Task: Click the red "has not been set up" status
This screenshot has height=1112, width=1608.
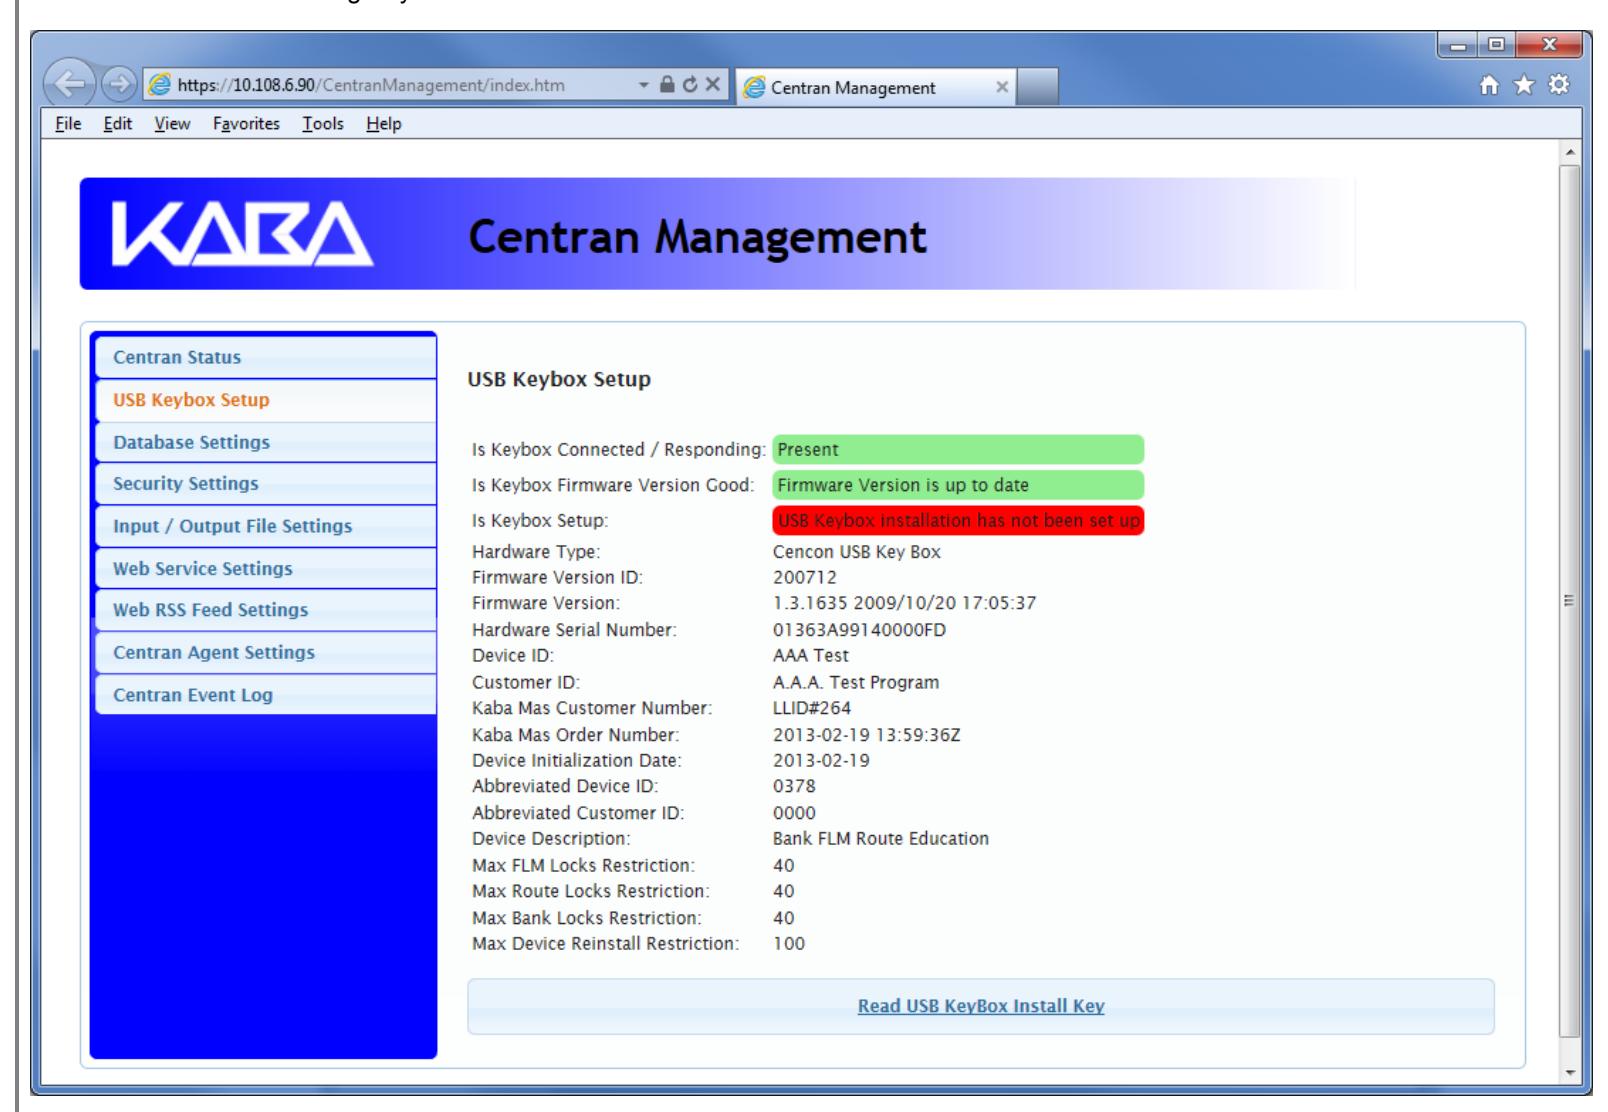Action: [x=958, y=521]
